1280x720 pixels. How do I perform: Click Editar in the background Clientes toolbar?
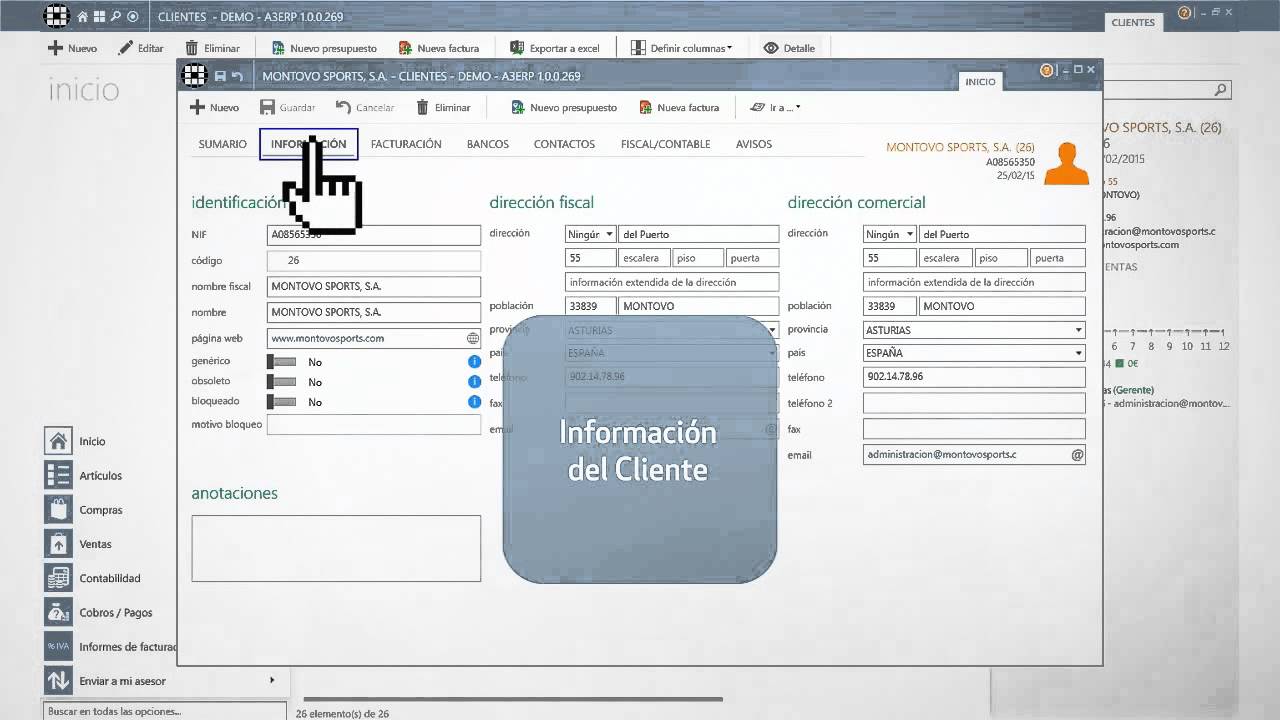tap(141, 48)
